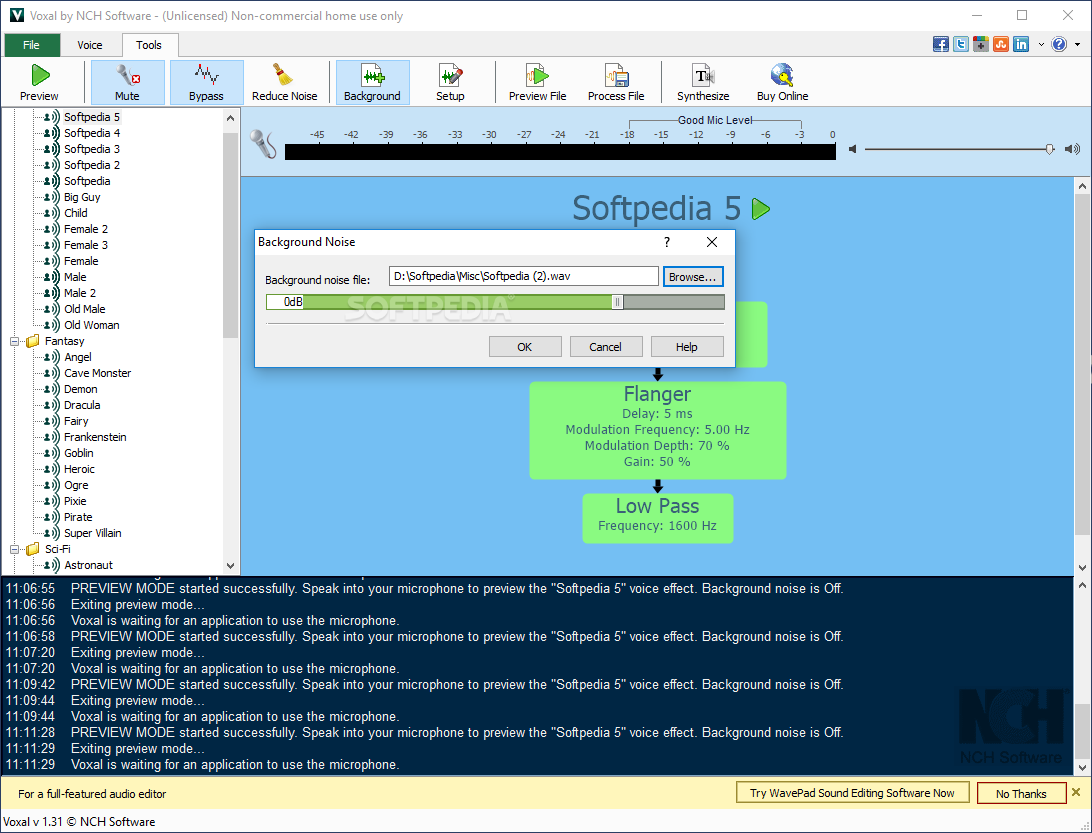The width and height of the screenshot is (1092, 833).
Task: Click the Female 2 voice icon
Action: pos(52,229)
